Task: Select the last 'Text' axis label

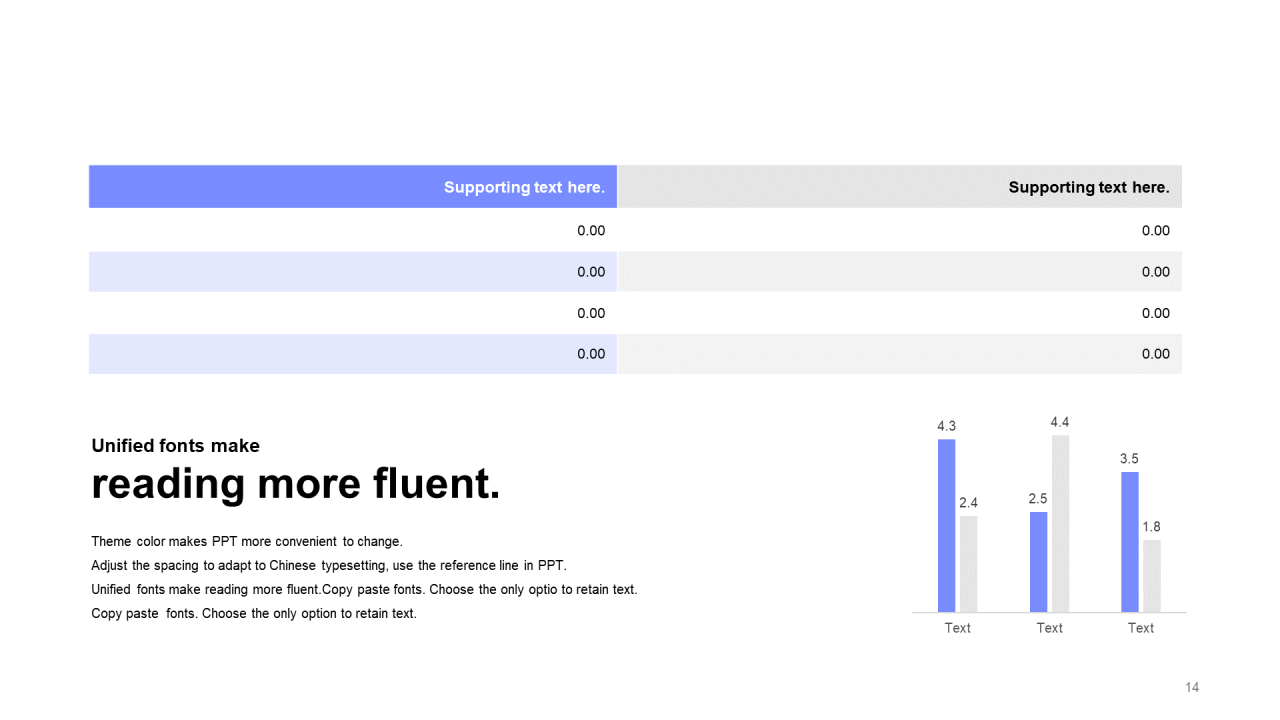Action: 1141,628
